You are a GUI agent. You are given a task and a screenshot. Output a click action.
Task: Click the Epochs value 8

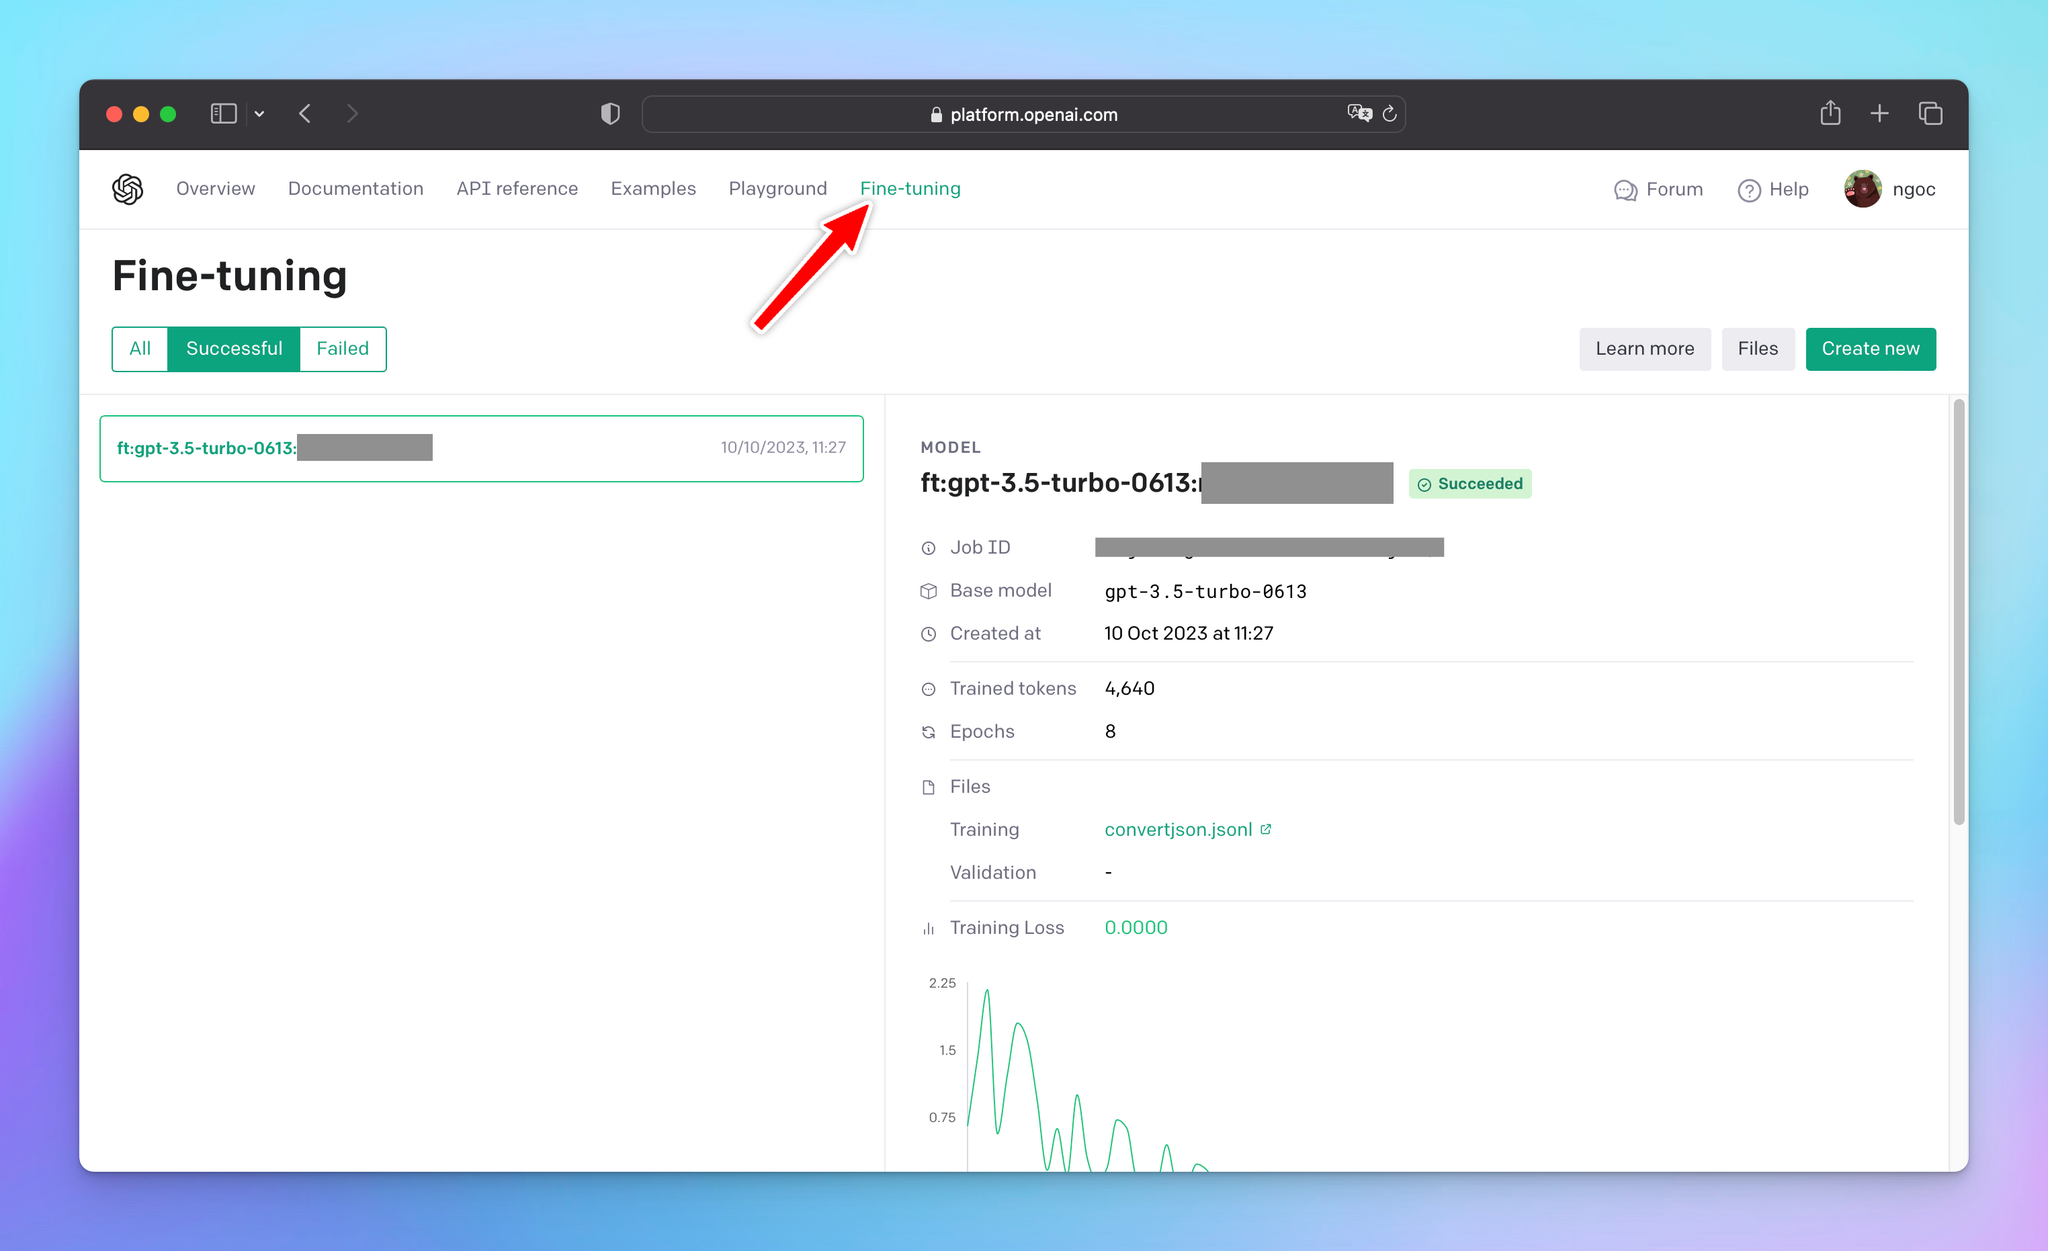(1110, 731)
